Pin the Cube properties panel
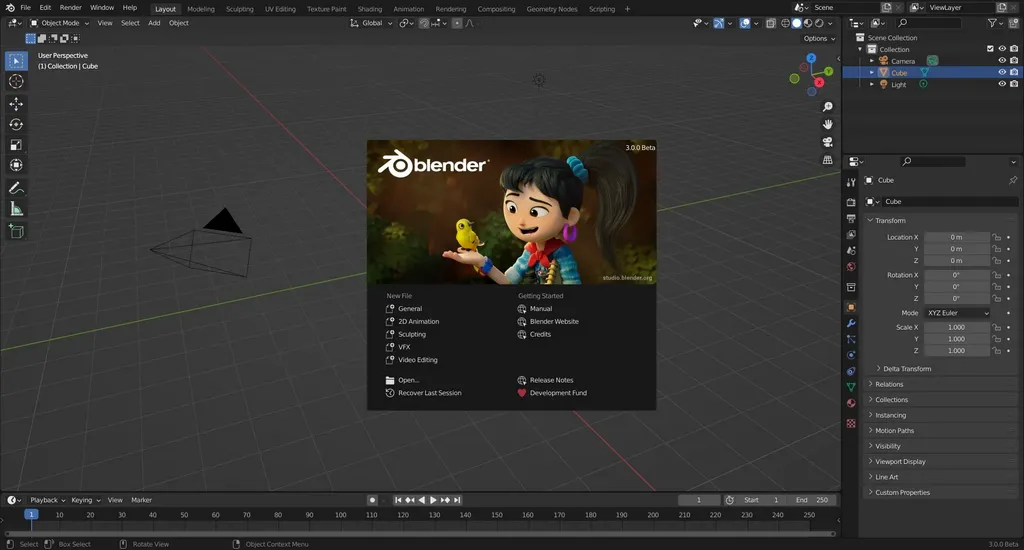 coord(1013,180)
